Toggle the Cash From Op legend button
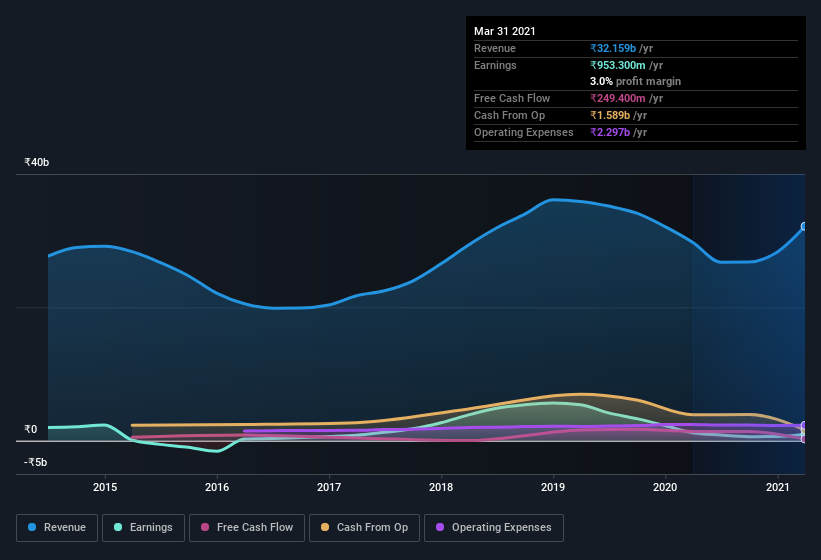 tap(364, 528)
